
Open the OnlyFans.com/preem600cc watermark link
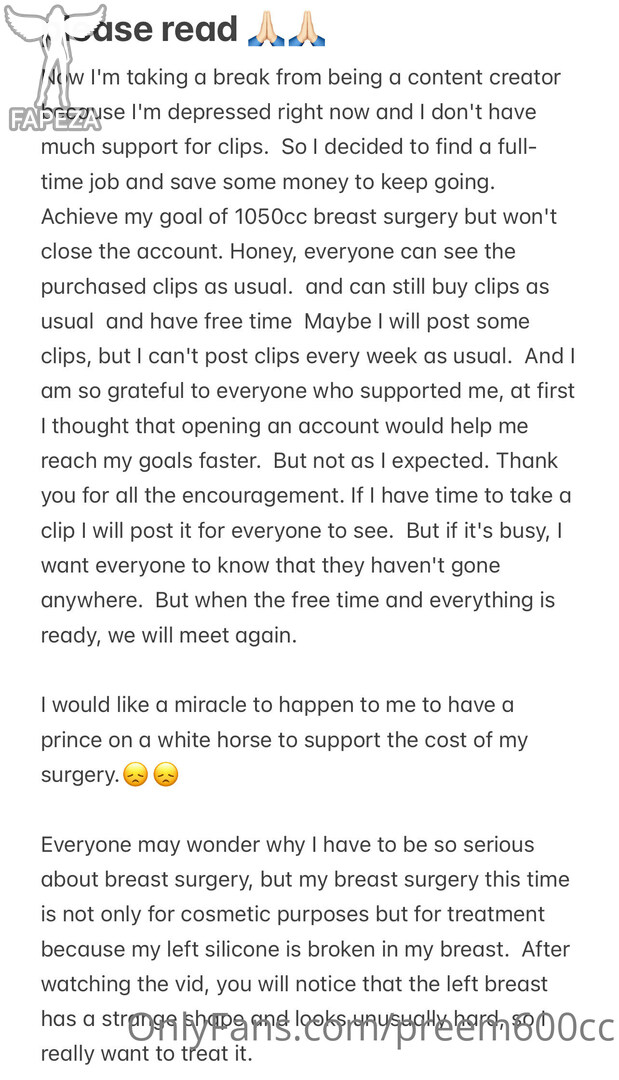372,1027
